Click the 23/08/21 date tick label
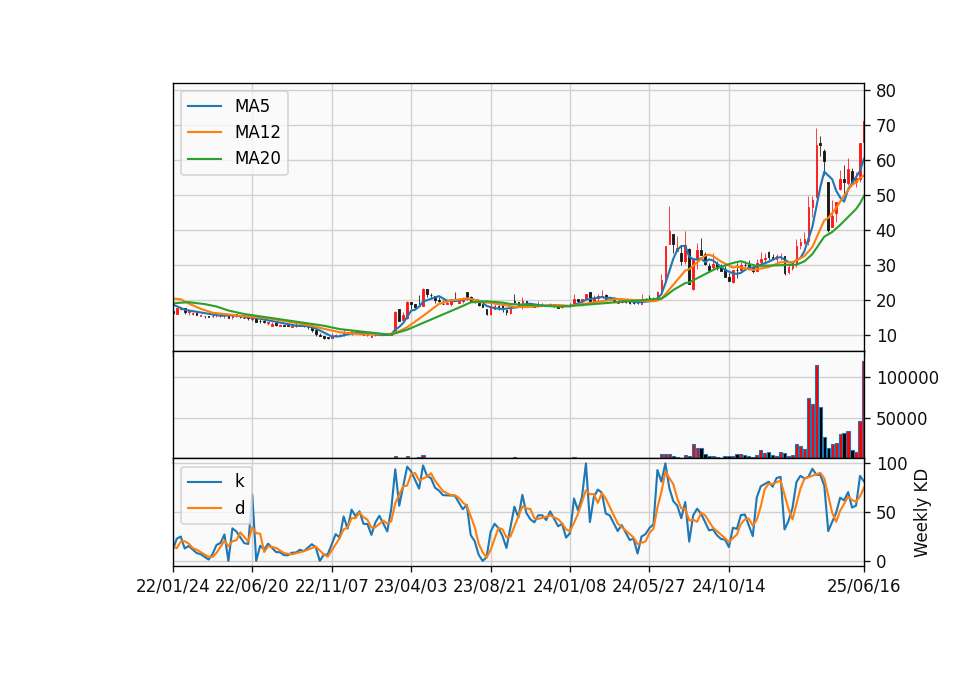 [489, 586]
